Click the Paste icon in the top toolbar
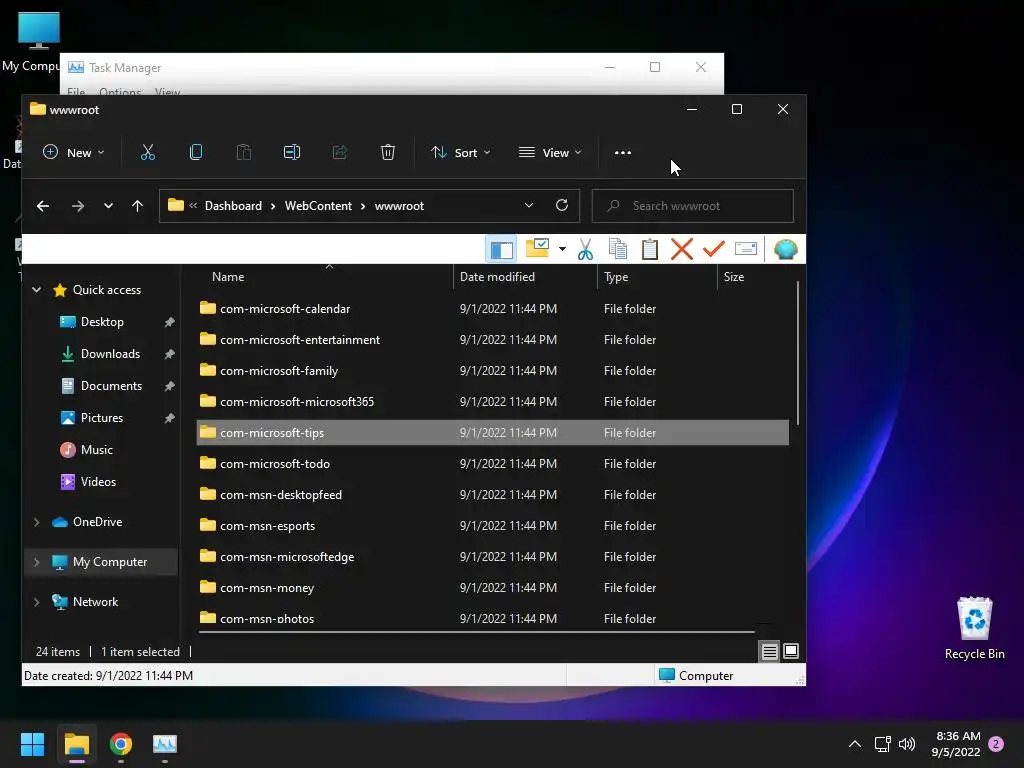The width and height of the screenshot is (1024, 768). point(244,152)
